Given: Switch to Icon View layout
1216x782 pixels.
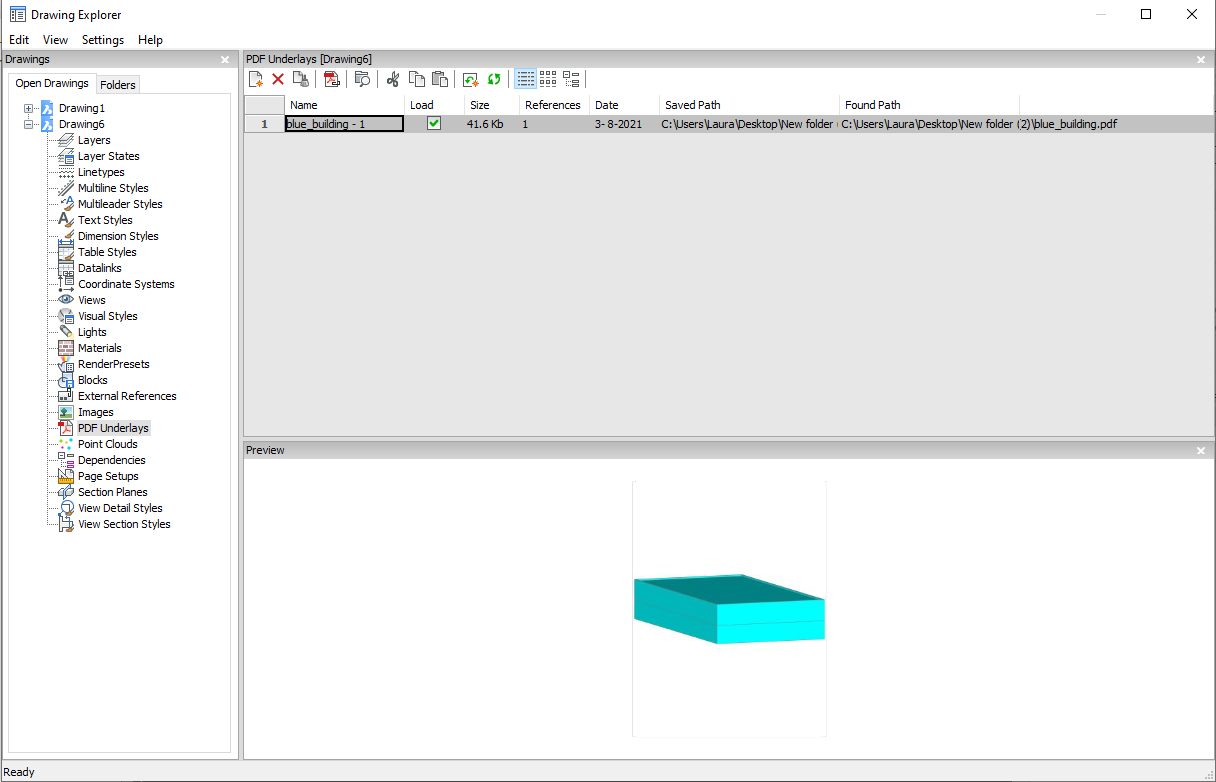Looking at the screenshot, I should 548,79.
